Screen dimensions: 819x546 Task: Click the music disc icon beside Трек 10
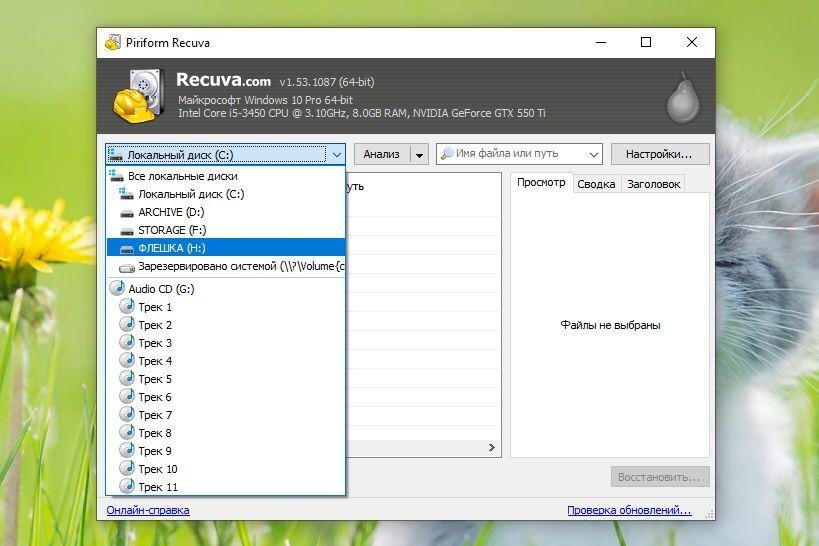127,468
